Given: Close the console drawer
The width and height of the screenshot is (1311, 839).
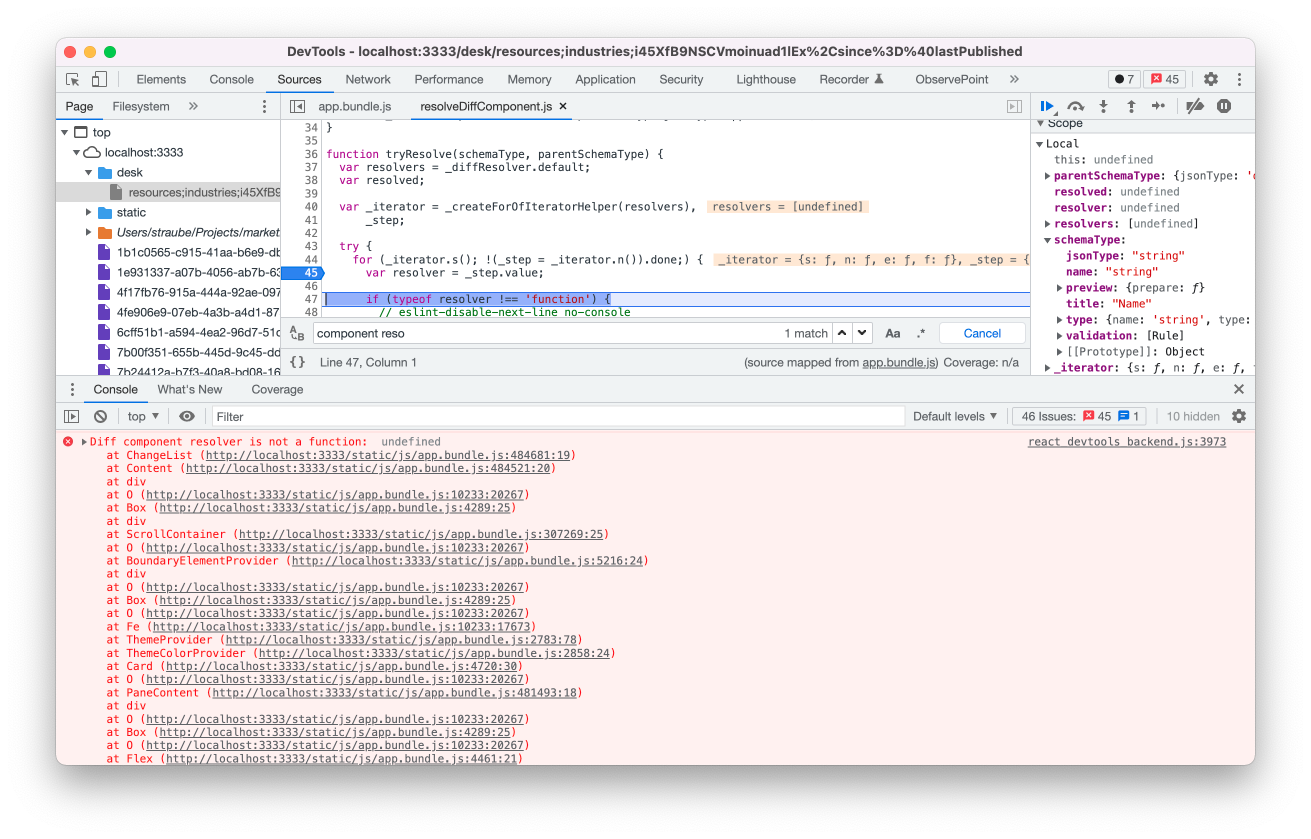Looking at the screenshot, I should [1239, 389].
